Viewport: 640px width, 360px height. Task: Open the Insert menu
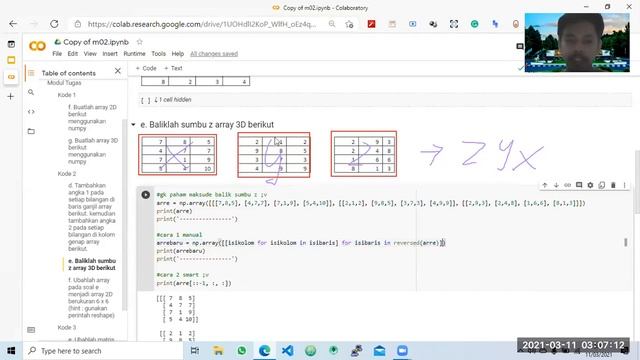coord(110,54)
